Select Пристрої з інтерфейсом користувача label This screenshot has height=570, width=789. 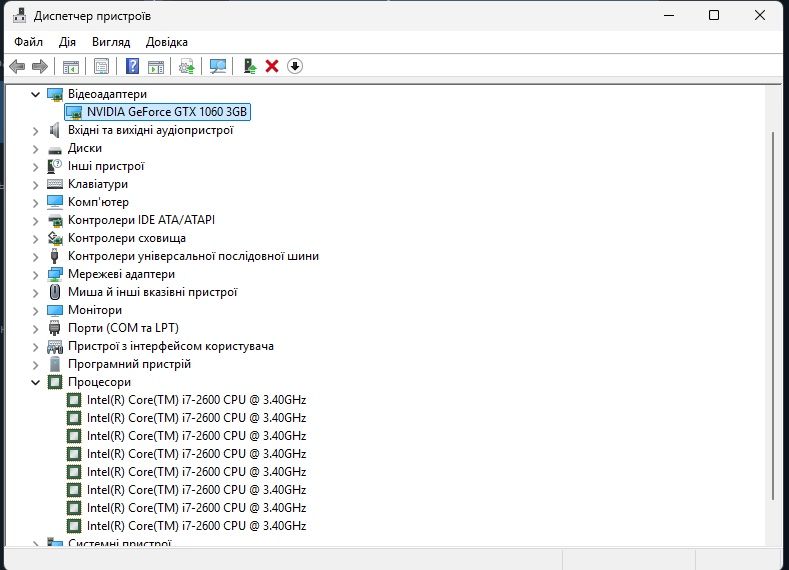pos(171,346)
